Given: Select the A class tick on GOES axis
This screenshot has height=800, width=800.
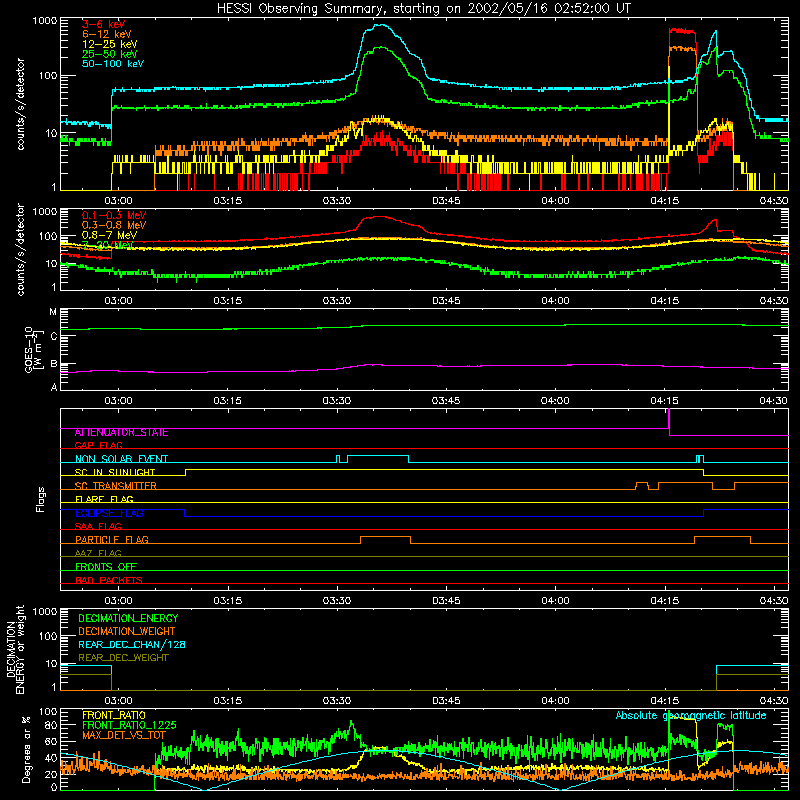Looking at the screenshot, I should [54, 387].
